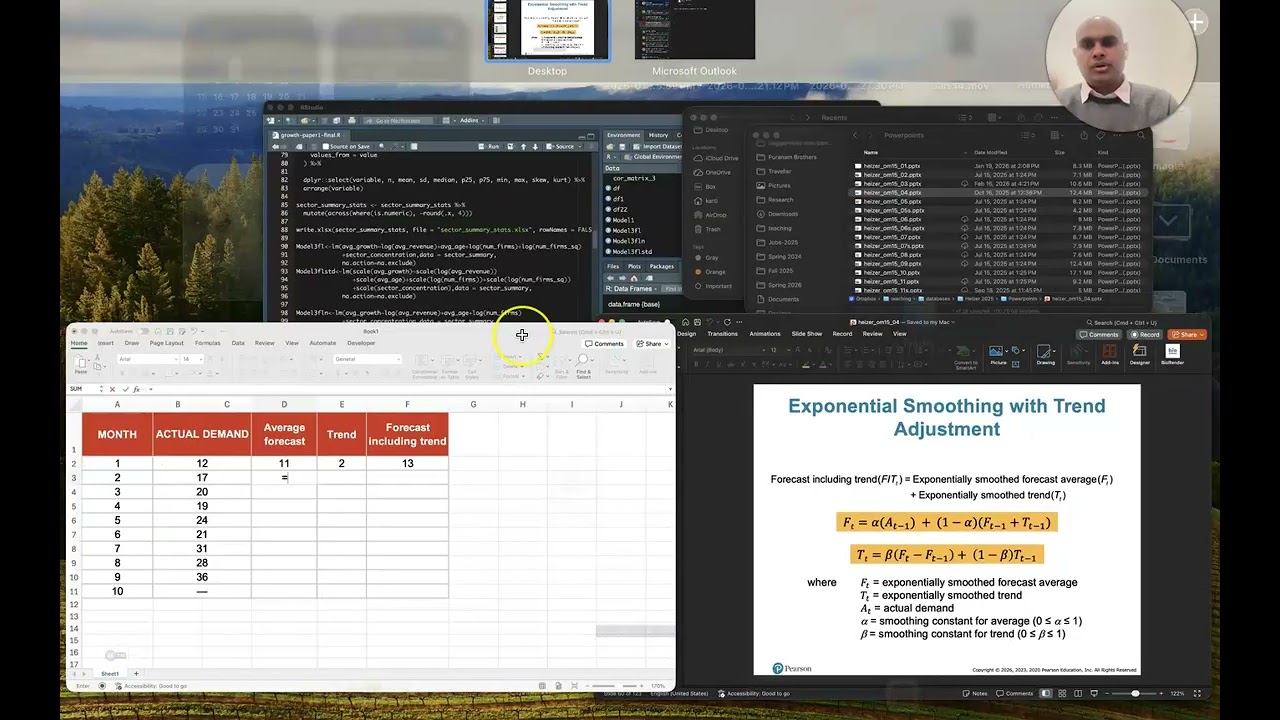Click the formula bar cancel X icon
Viewport: 1280px width, 720px height.
[x=112, y=389]
